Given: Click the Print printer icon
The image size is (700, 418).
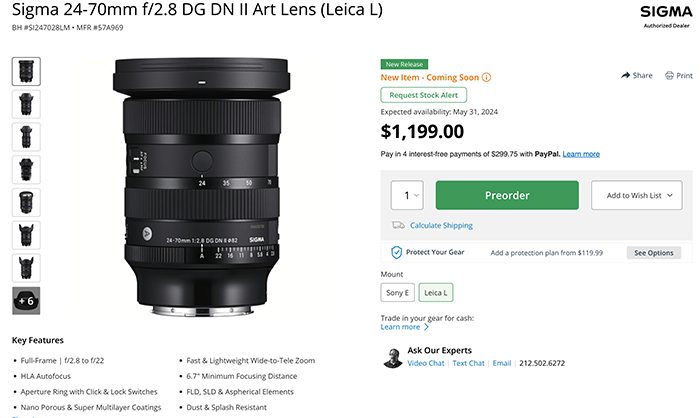Looking at the screenshot, I should (x=671, y=75).
